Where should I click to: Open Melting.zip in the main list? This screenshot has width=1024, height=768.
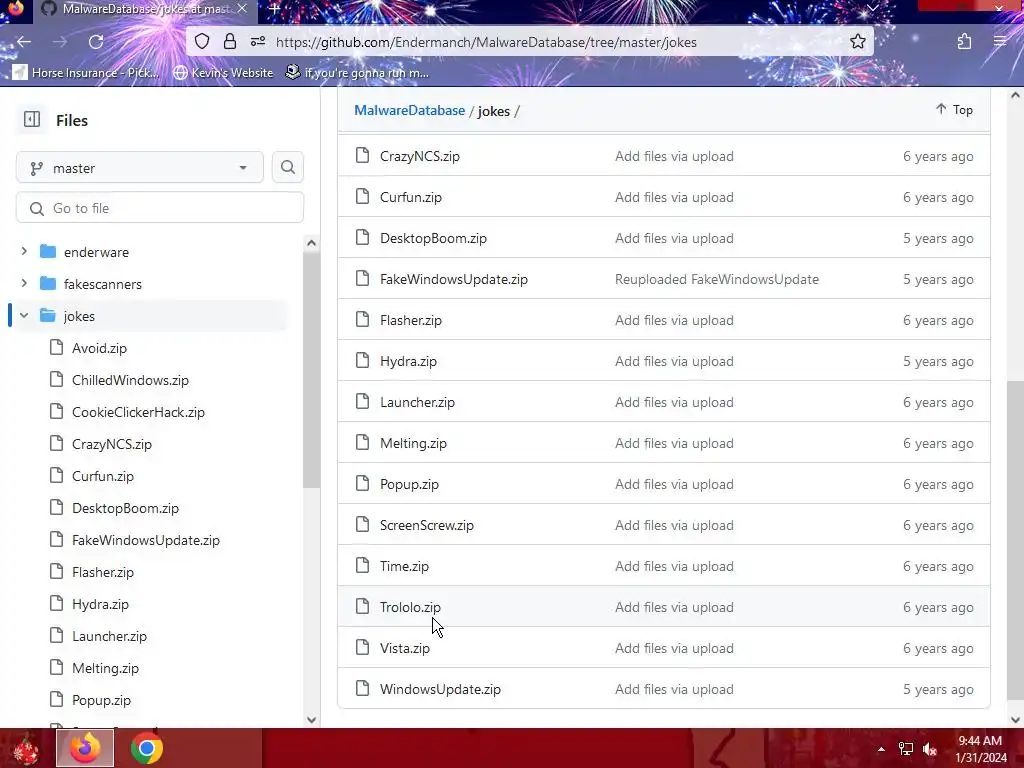pos(413,443)
